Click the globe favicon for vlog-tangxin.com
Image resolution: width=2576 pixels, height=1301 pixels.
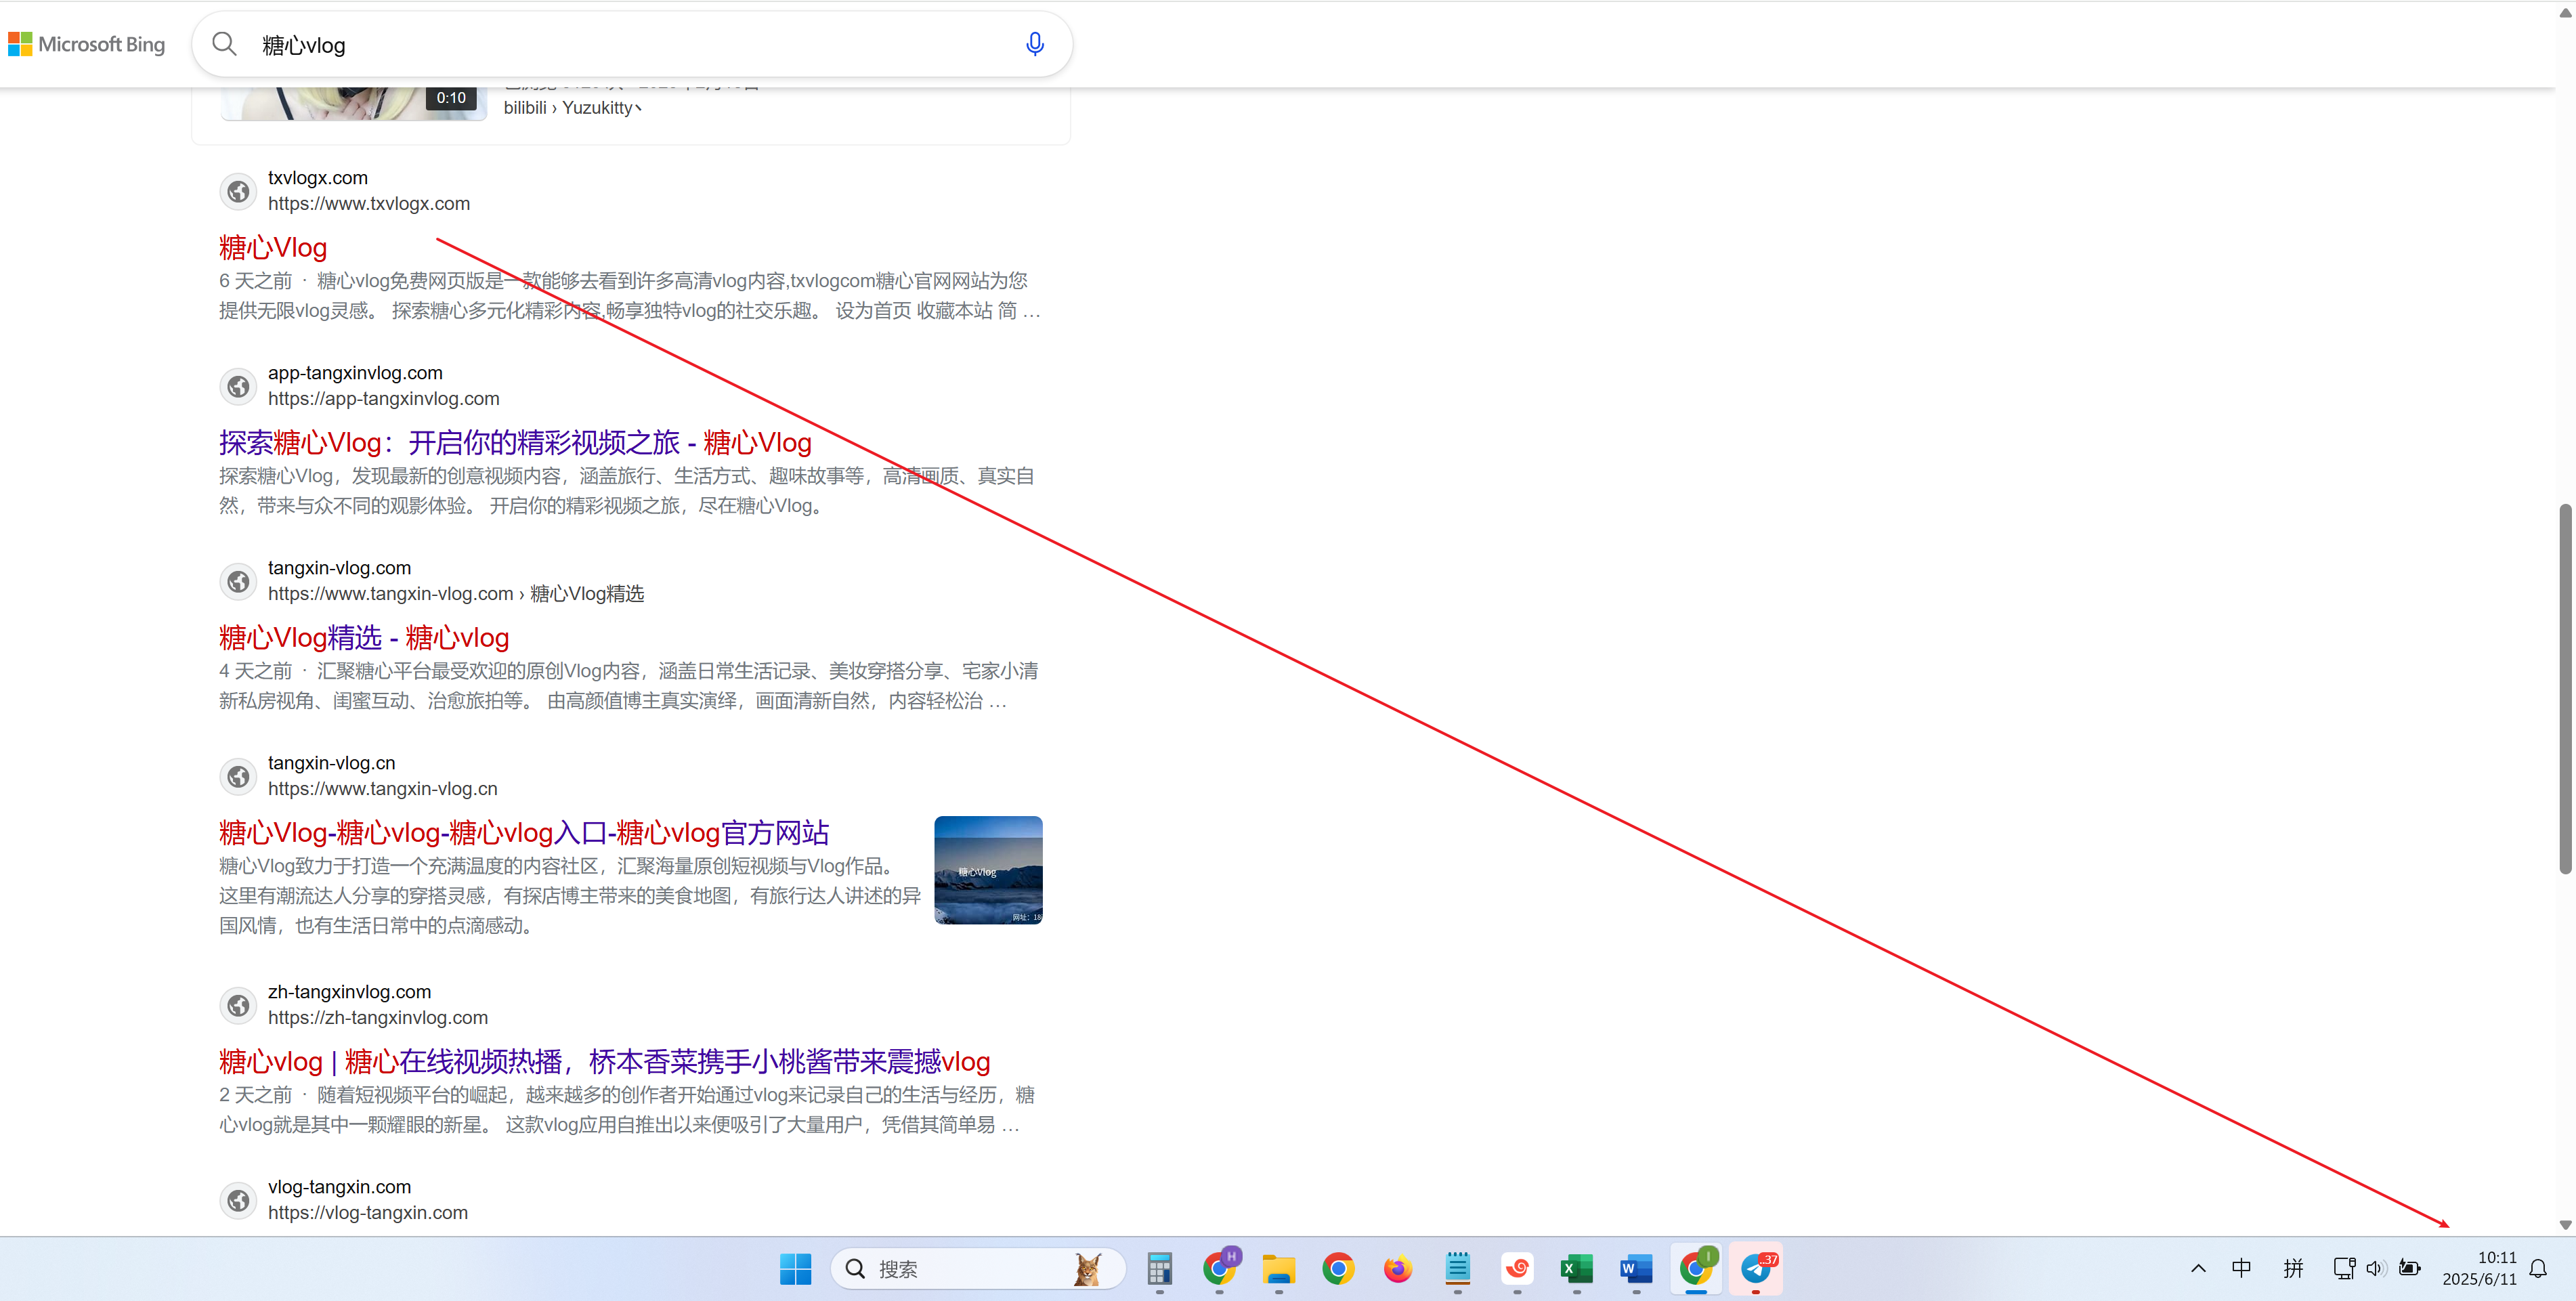pos(238,1200)
